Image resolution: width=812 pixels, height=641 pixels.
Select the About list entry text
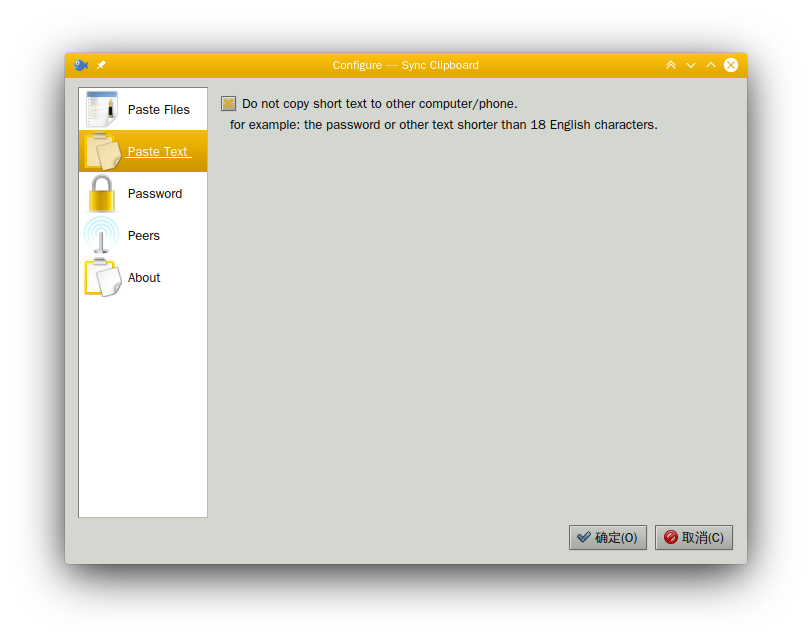144,278
